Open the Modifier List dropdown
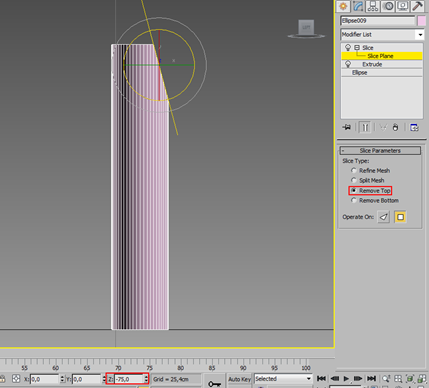This screenshot has height=388, width=429. coord(382,34)
